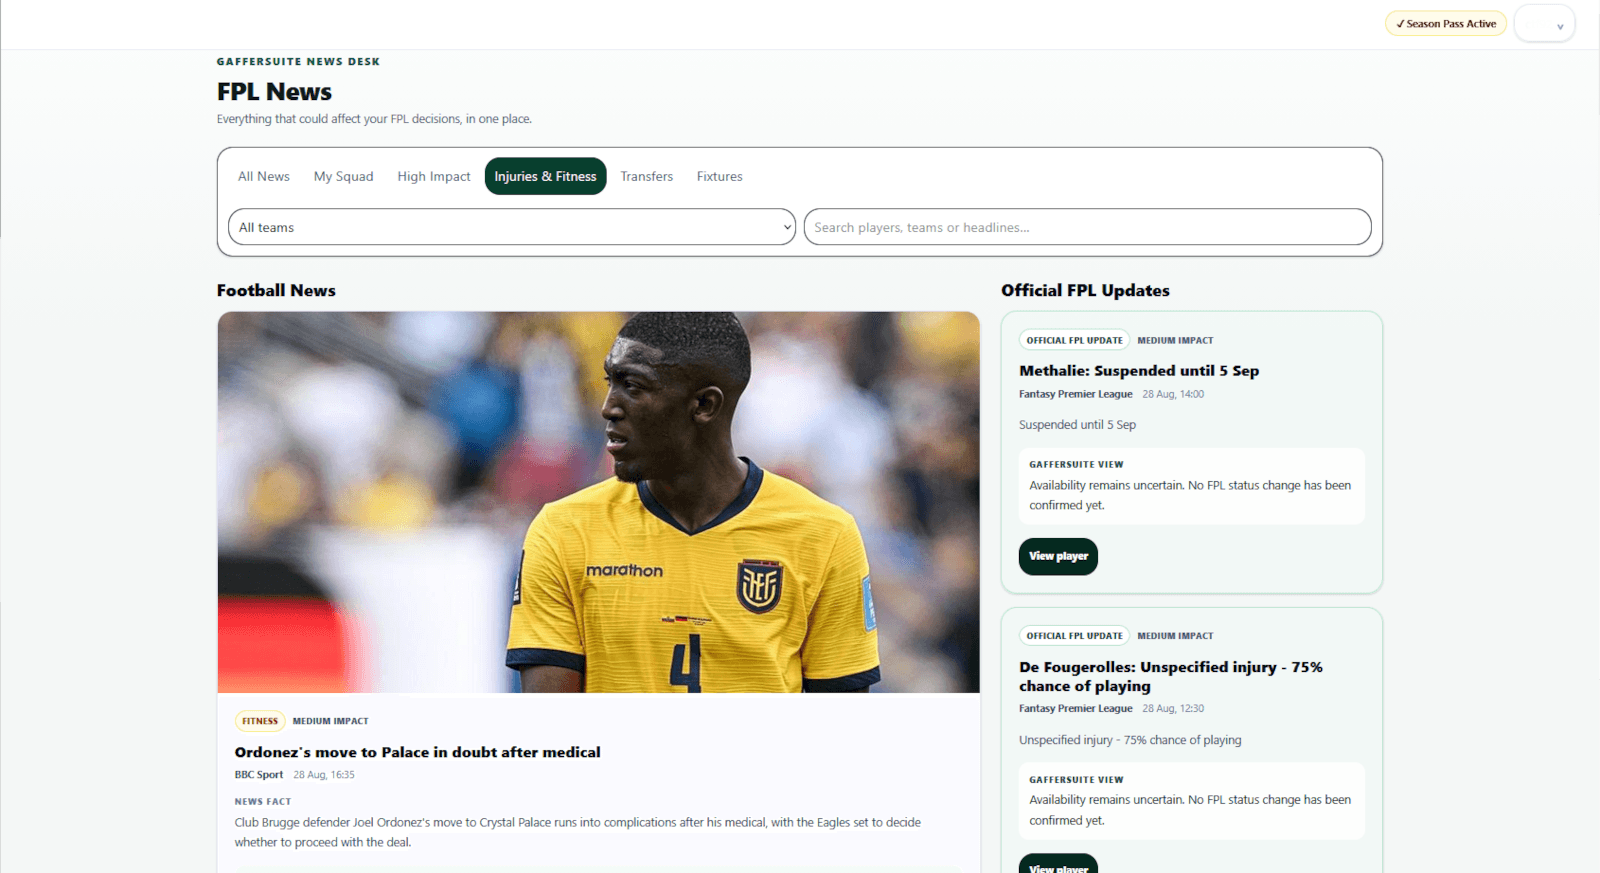Viewport: 1600px width, 873px height.
Task: Open 'Methalie: Suspended until 5 Sep' headline
Action: (1139, 370)
